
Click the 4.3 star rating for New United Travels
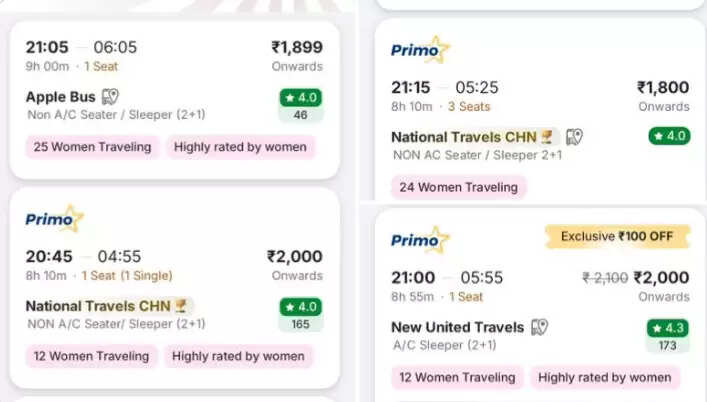(x=667, y=328)
